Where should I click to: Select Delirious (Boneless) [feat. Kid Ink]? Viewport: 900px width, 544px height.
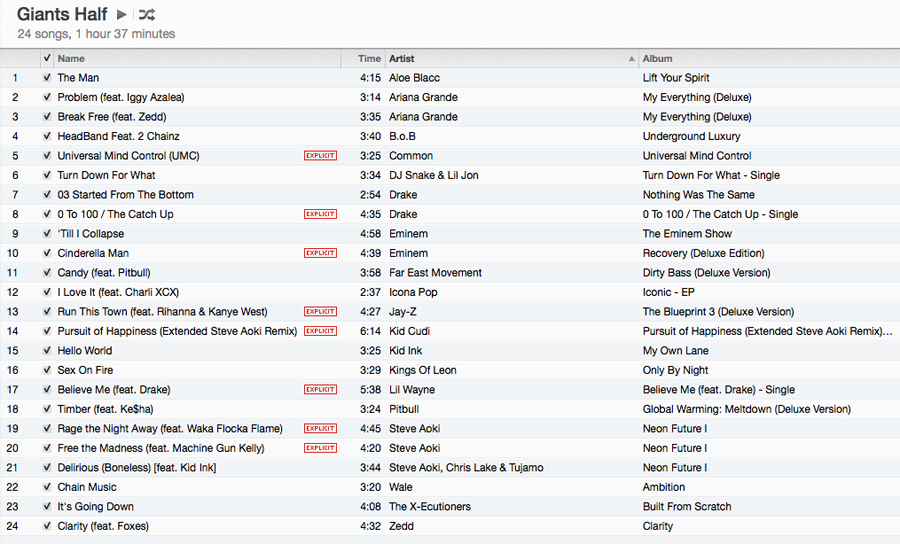[137, 468]
